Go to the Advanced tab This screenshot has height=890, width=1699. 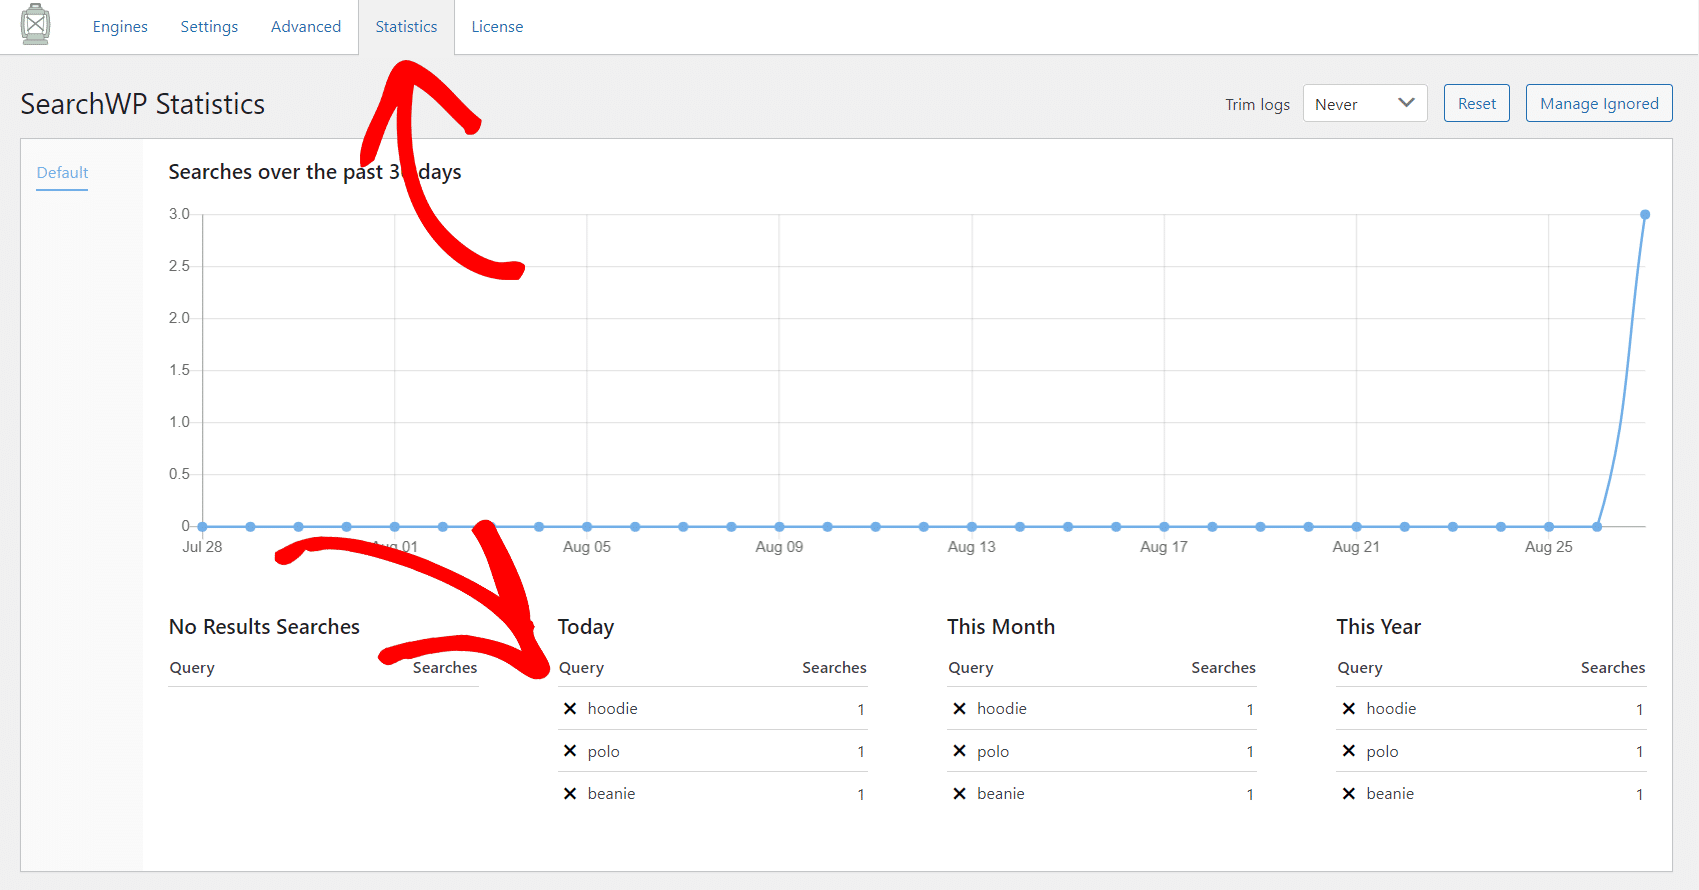click(306, 27)
